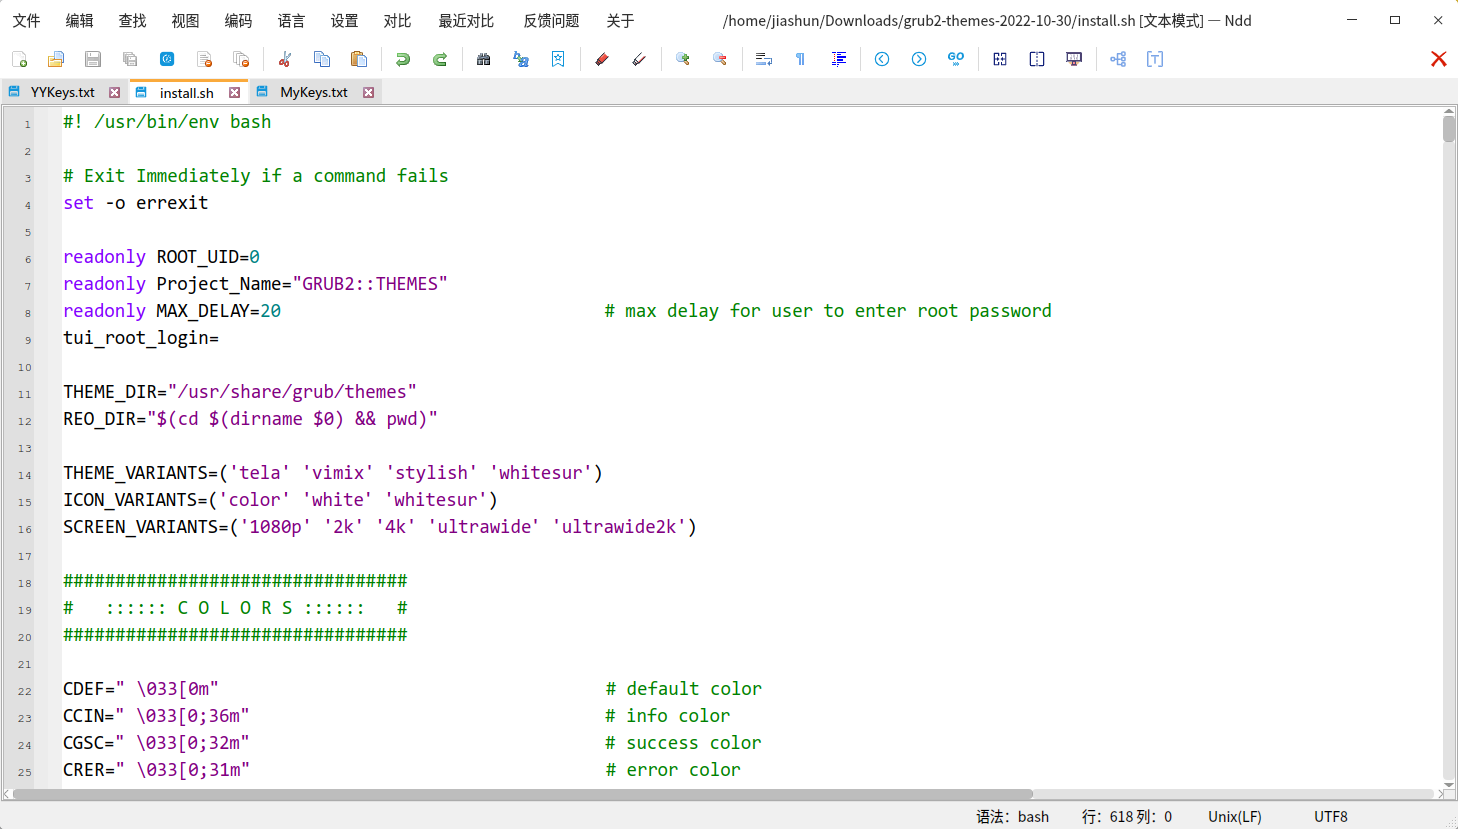Click the bookmark star icon

[x=558, y=60]
